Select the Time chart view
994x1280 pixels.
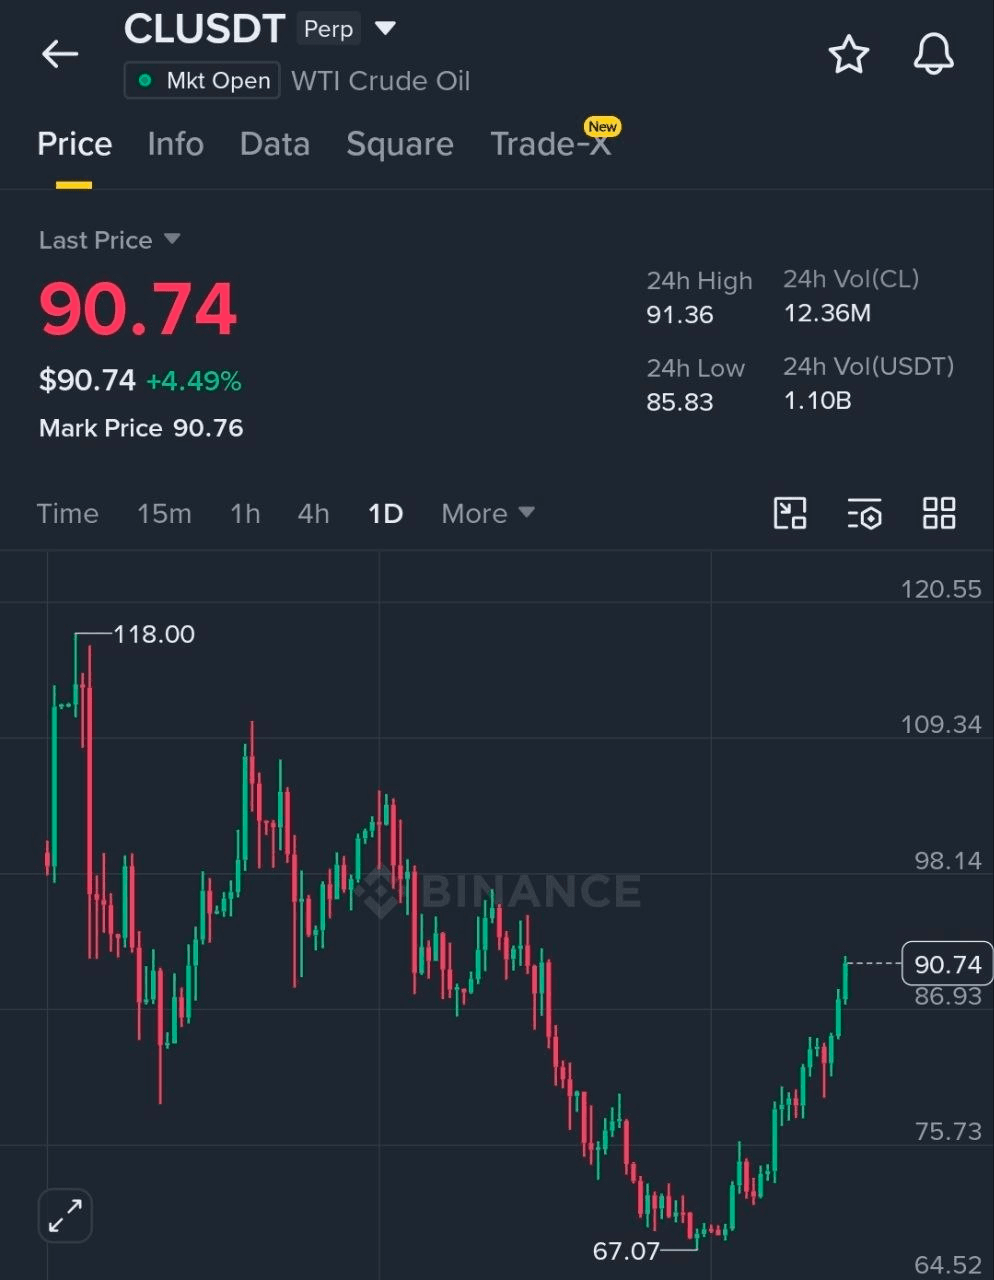click(x=68, y=514)
